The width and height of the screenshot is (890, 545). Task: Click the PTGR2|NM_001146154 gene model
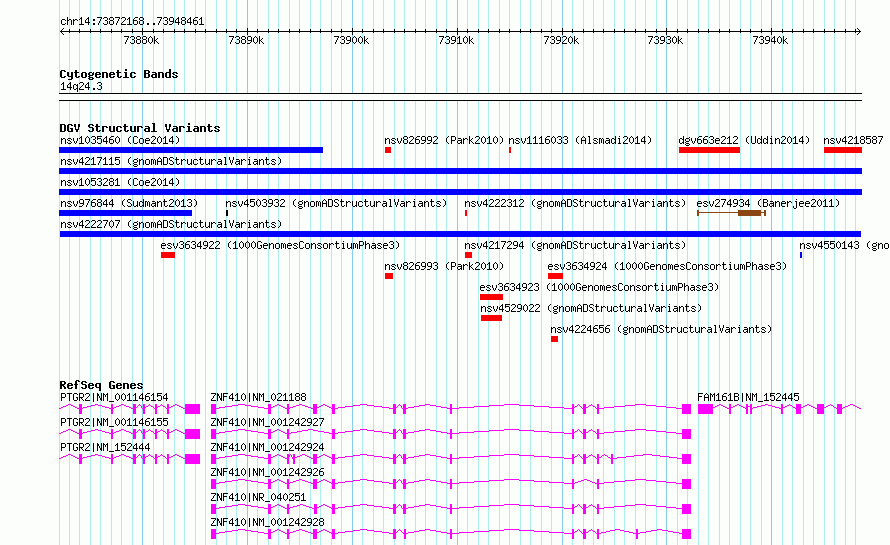[x=130, y=409]
